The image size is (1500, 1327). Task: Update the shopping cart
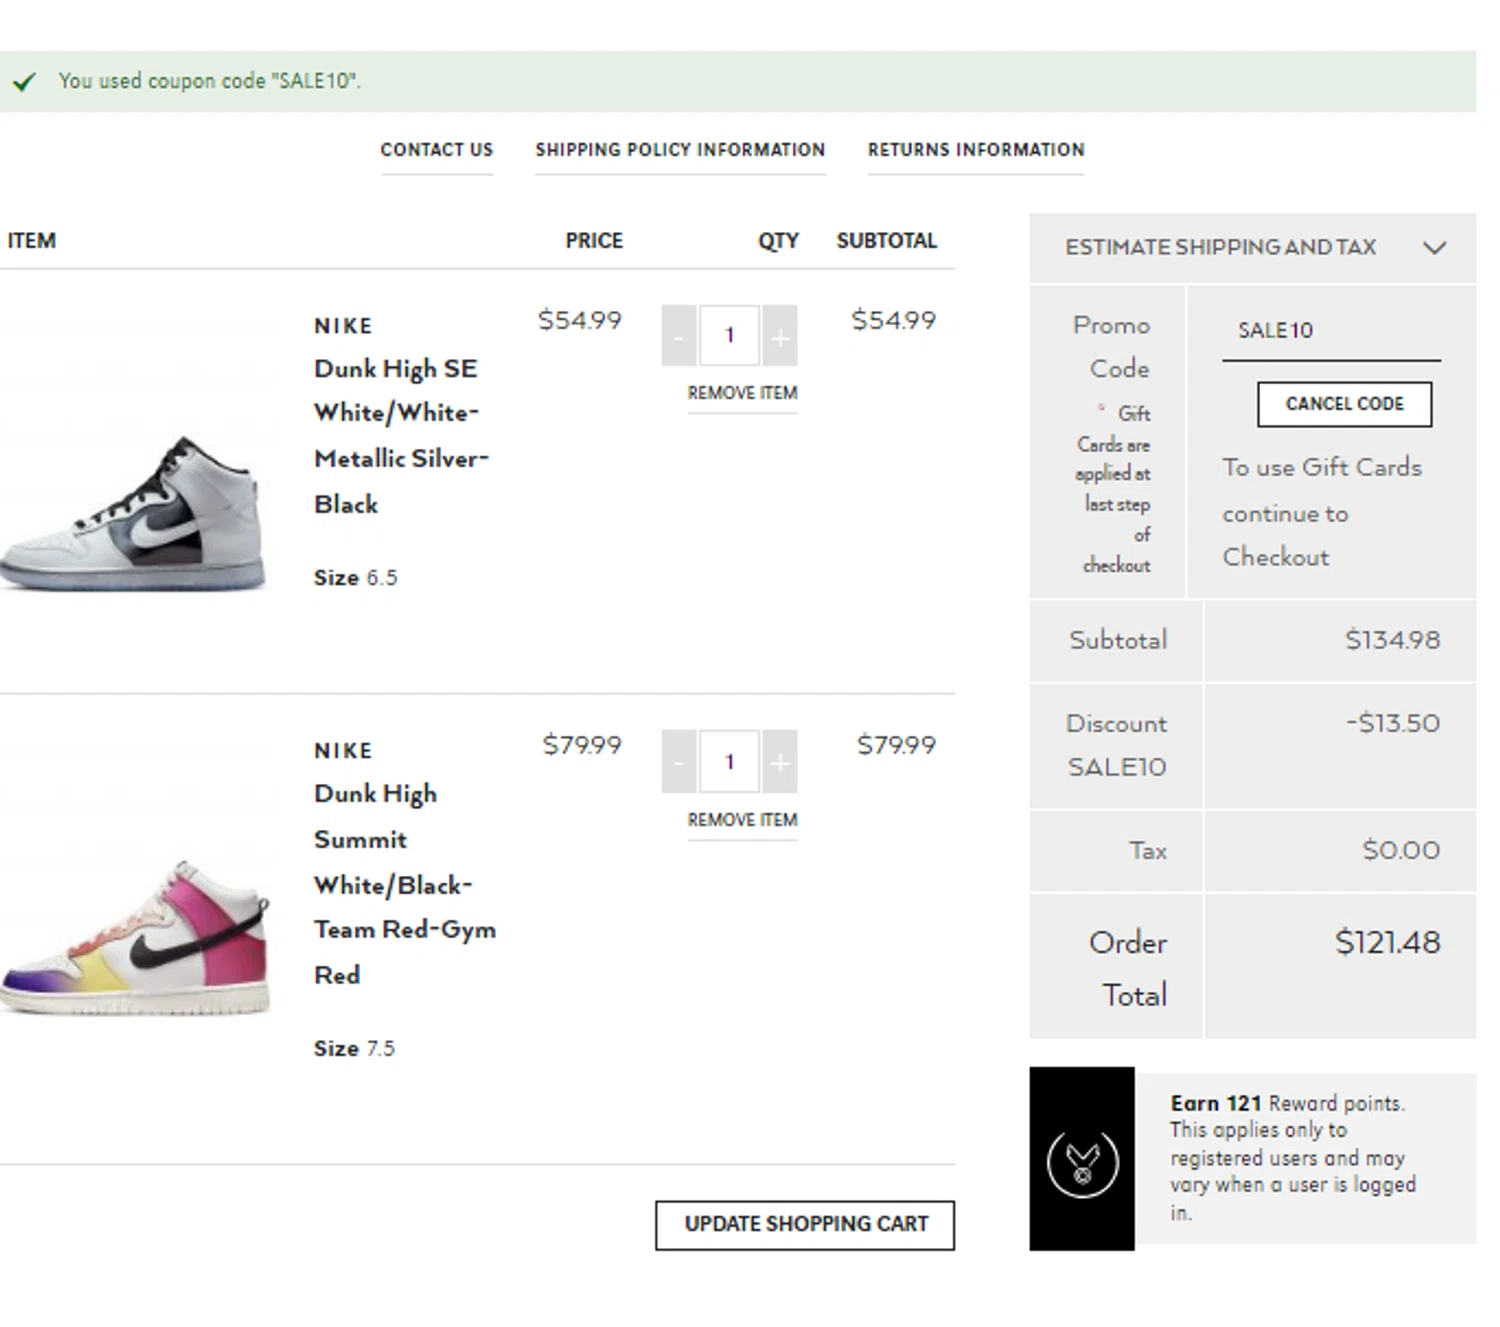[x=805, y=1225]
